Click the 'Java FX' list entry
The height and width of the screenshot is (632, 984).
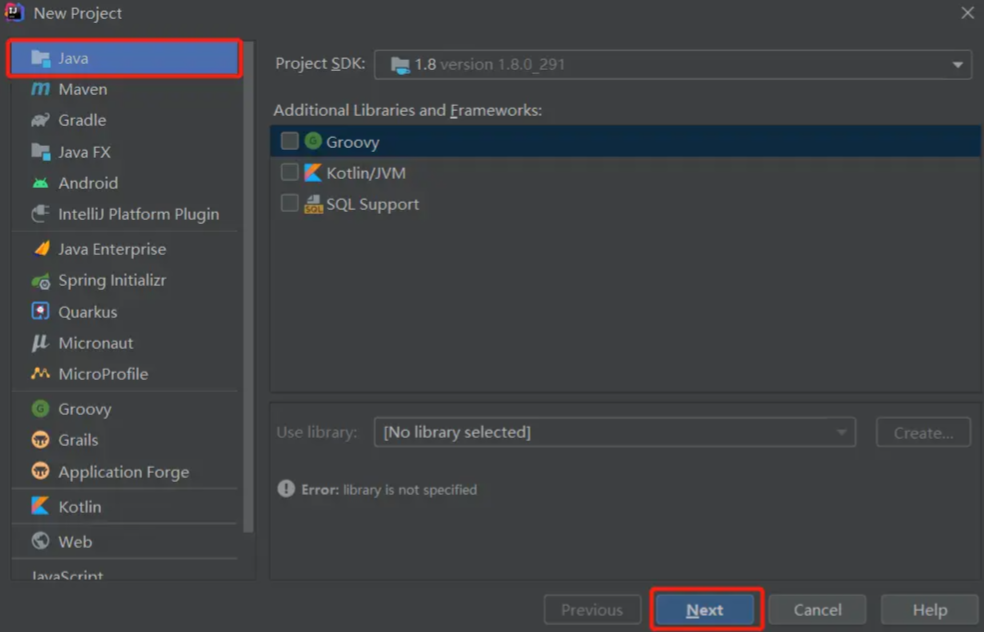124,152
